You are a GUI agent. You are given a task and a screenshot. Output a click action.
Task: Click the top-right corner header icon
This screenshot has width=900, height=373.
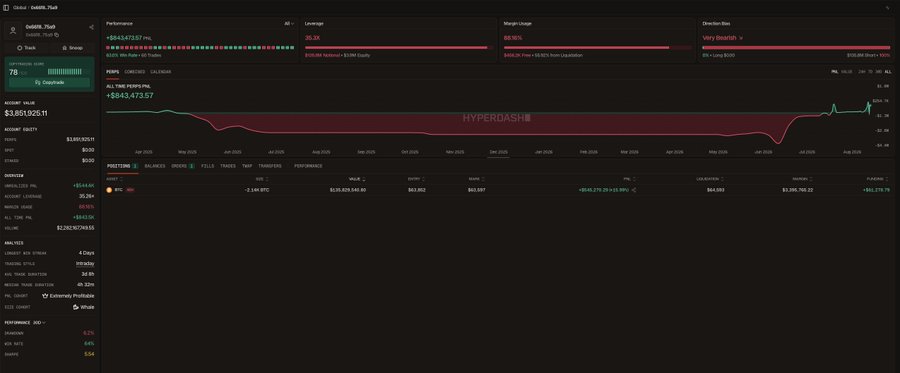pyautogui.click(x=887, y=8)
